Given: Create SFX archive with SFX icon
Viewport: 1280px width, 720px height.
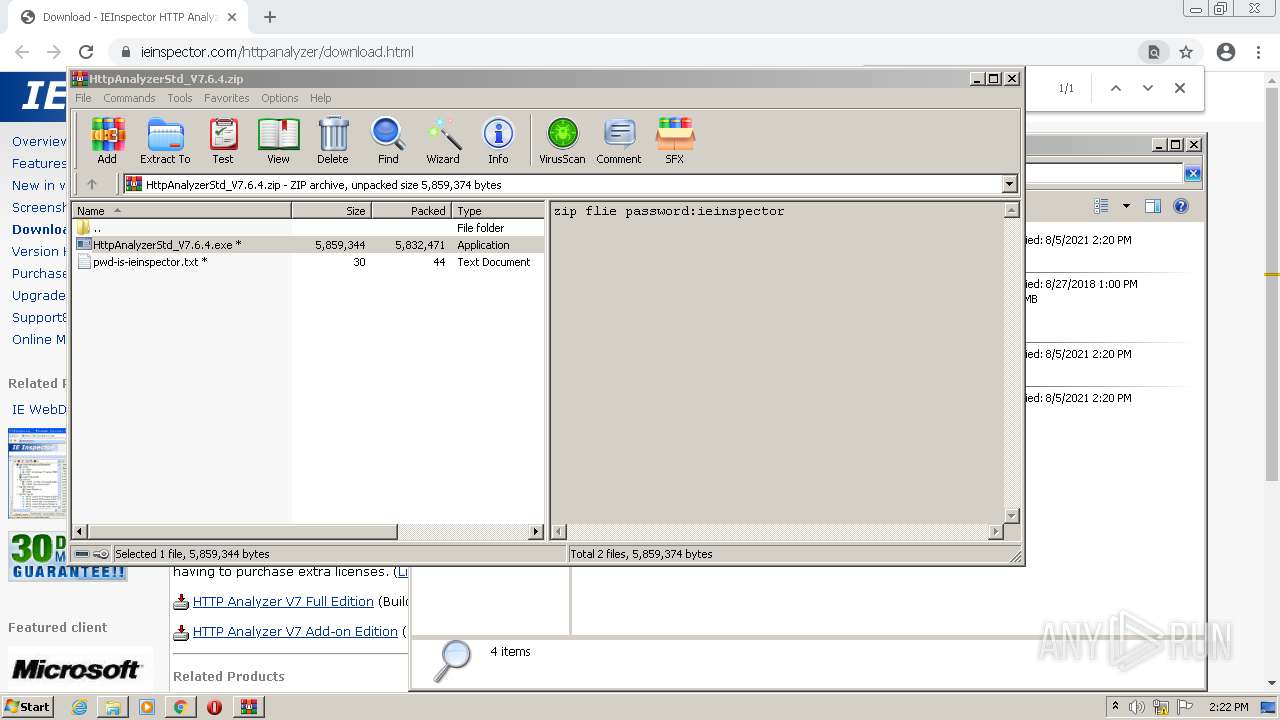Looking at the screenshot, I should 675,140.
